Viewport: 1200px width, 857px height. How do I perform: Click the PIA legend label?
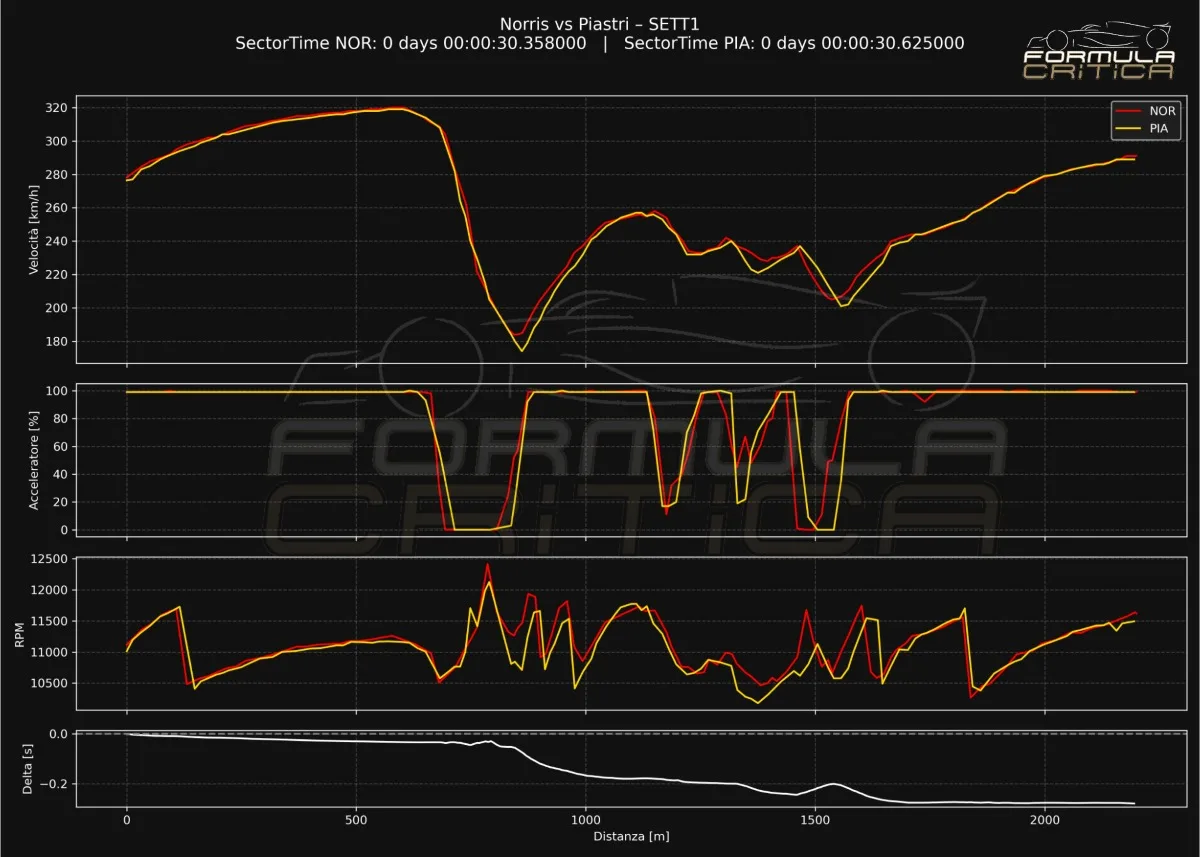click(1162, 129)
